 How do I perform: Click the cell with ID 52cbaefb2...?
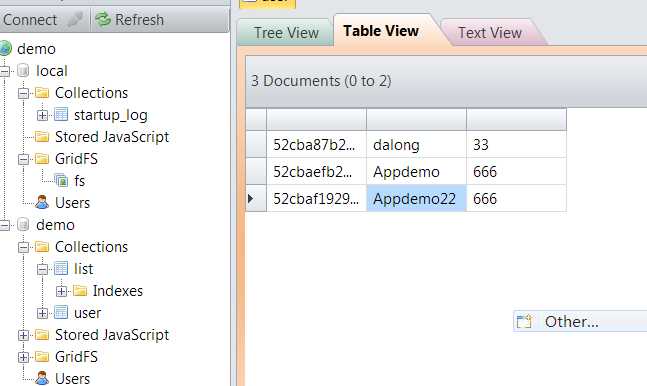(316, 171)
